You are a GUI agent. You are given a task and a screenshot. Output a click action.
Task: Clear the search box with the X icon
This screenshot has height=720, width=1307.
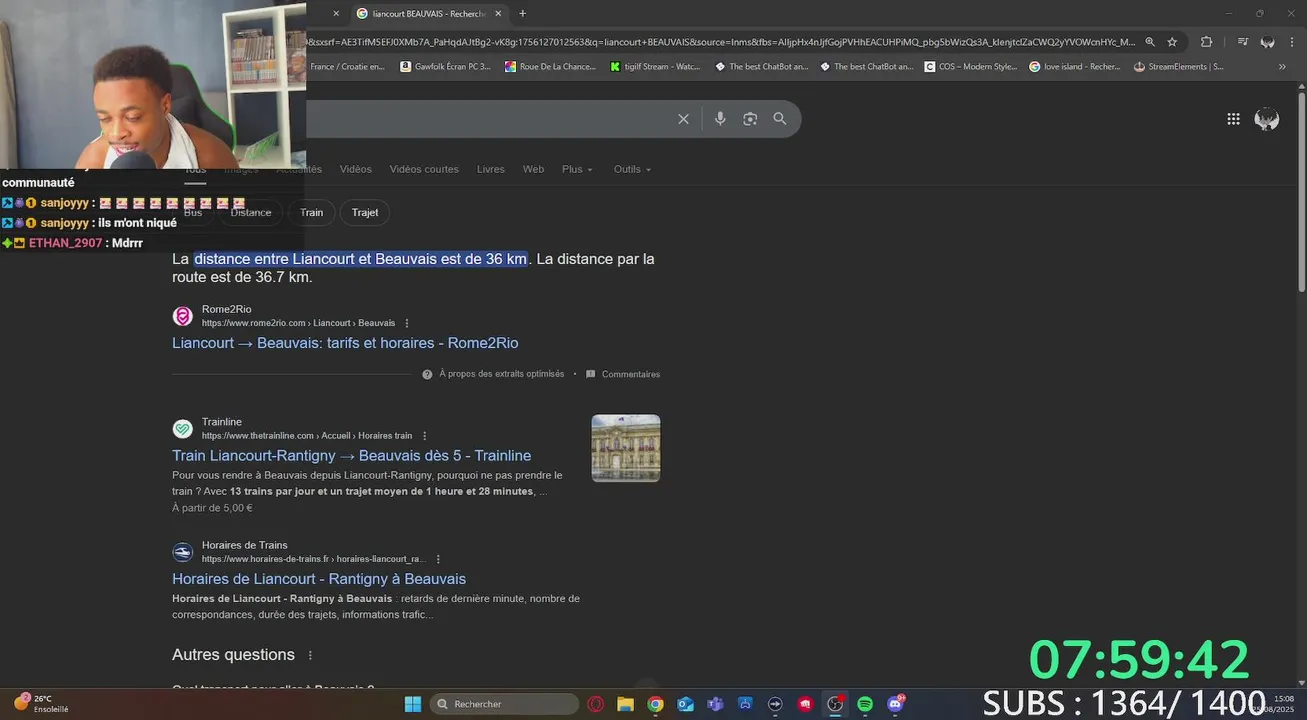coord(683,119)
